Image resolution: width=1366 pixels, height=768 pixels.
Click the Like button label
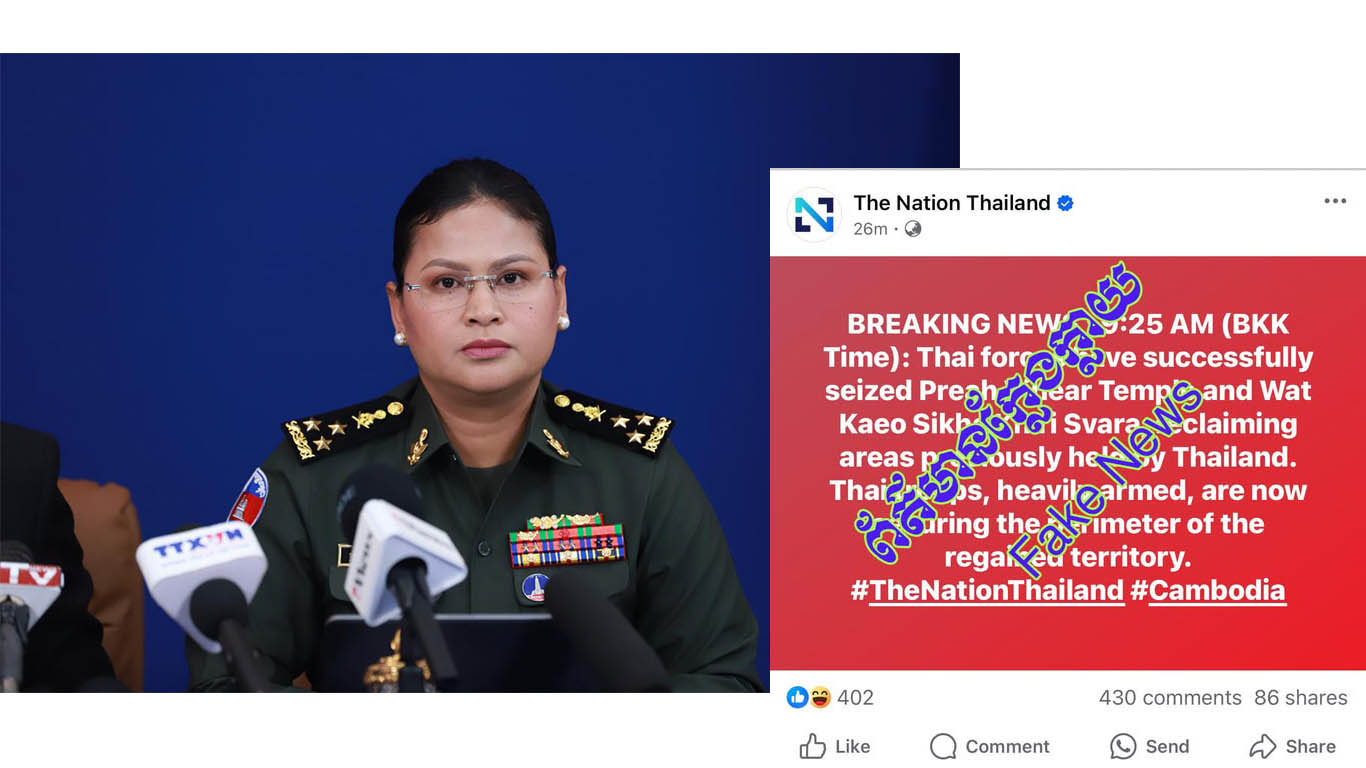[852, 746]
